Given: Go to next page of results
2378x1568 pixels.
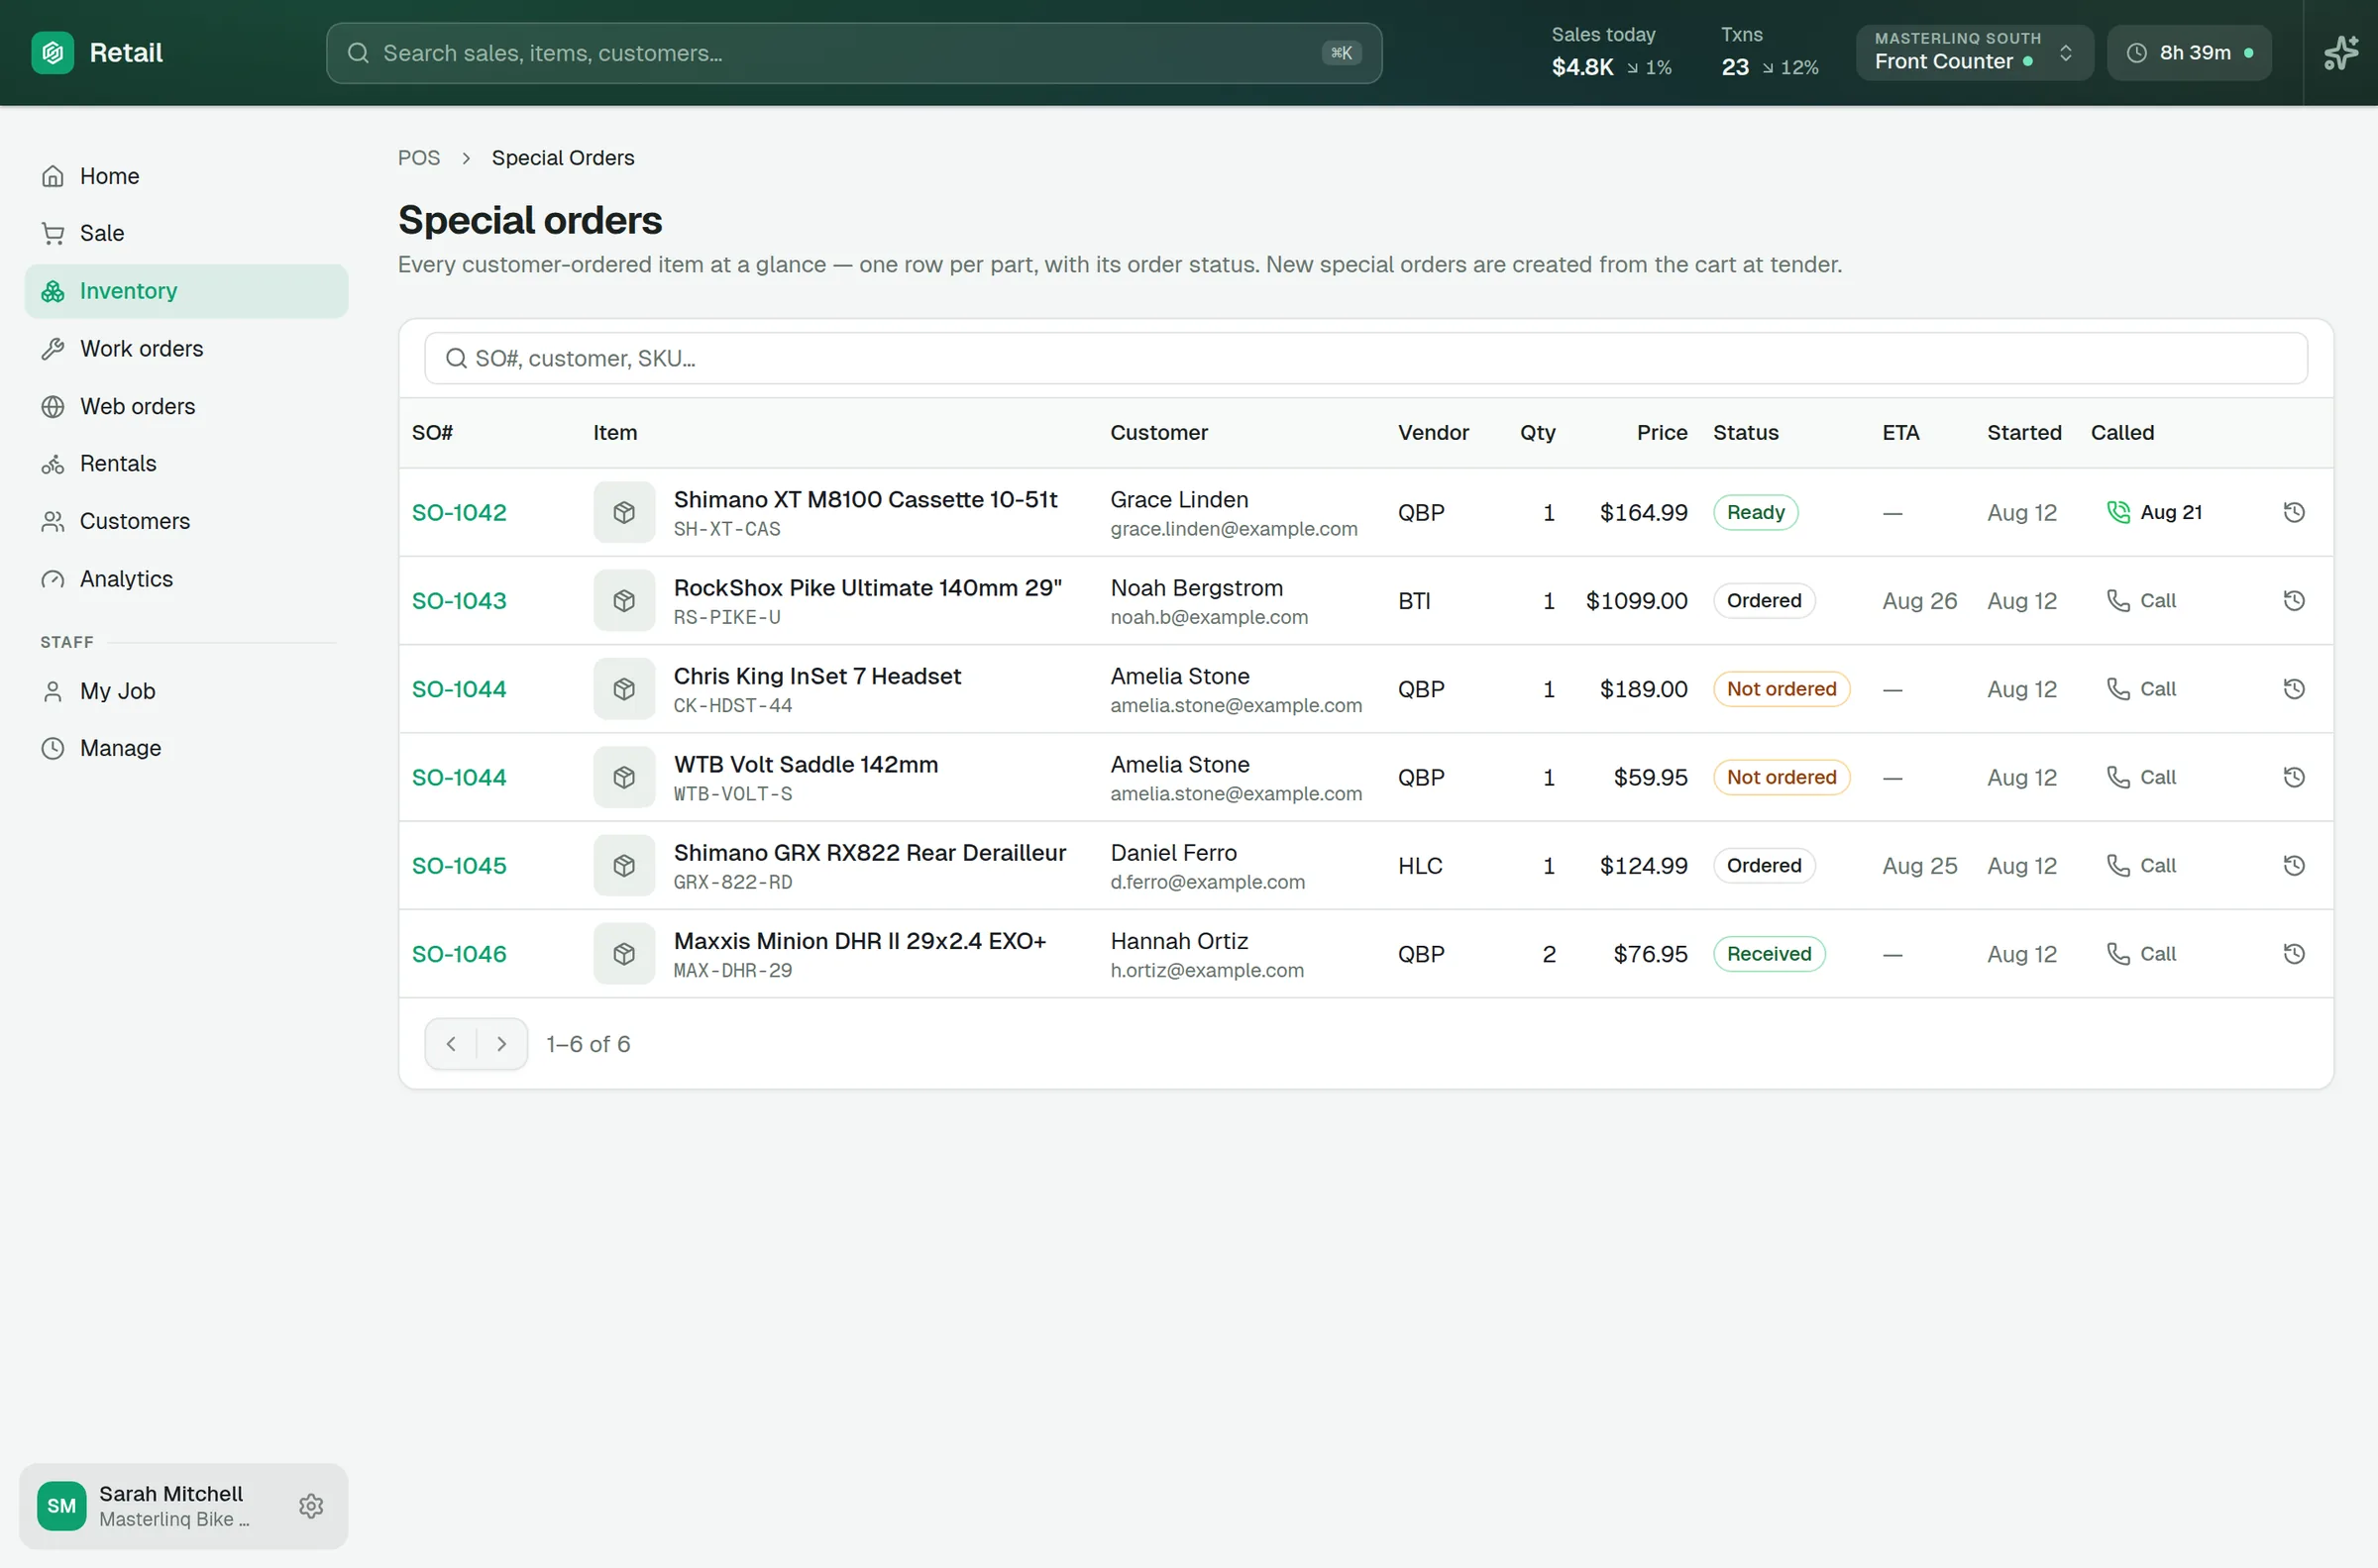Looking at the screenshot, I should click(x=502, y=1044).
